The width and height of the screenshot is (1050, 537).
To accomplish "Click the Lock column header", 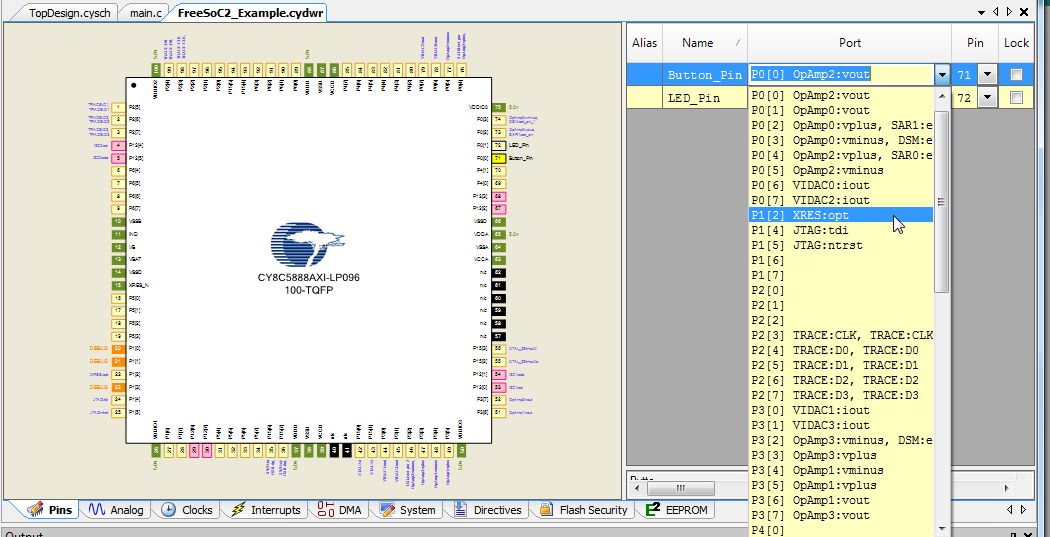I will (1016, 43).
